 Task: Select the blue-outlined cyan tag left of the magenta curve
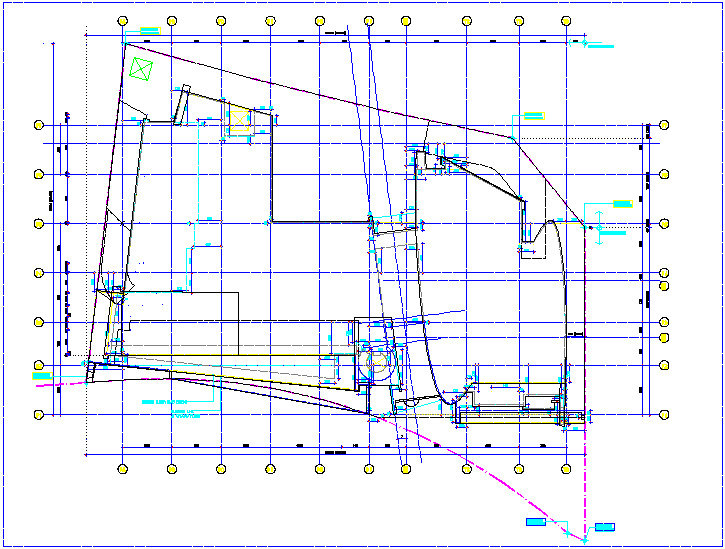click(x=536, y=522)
